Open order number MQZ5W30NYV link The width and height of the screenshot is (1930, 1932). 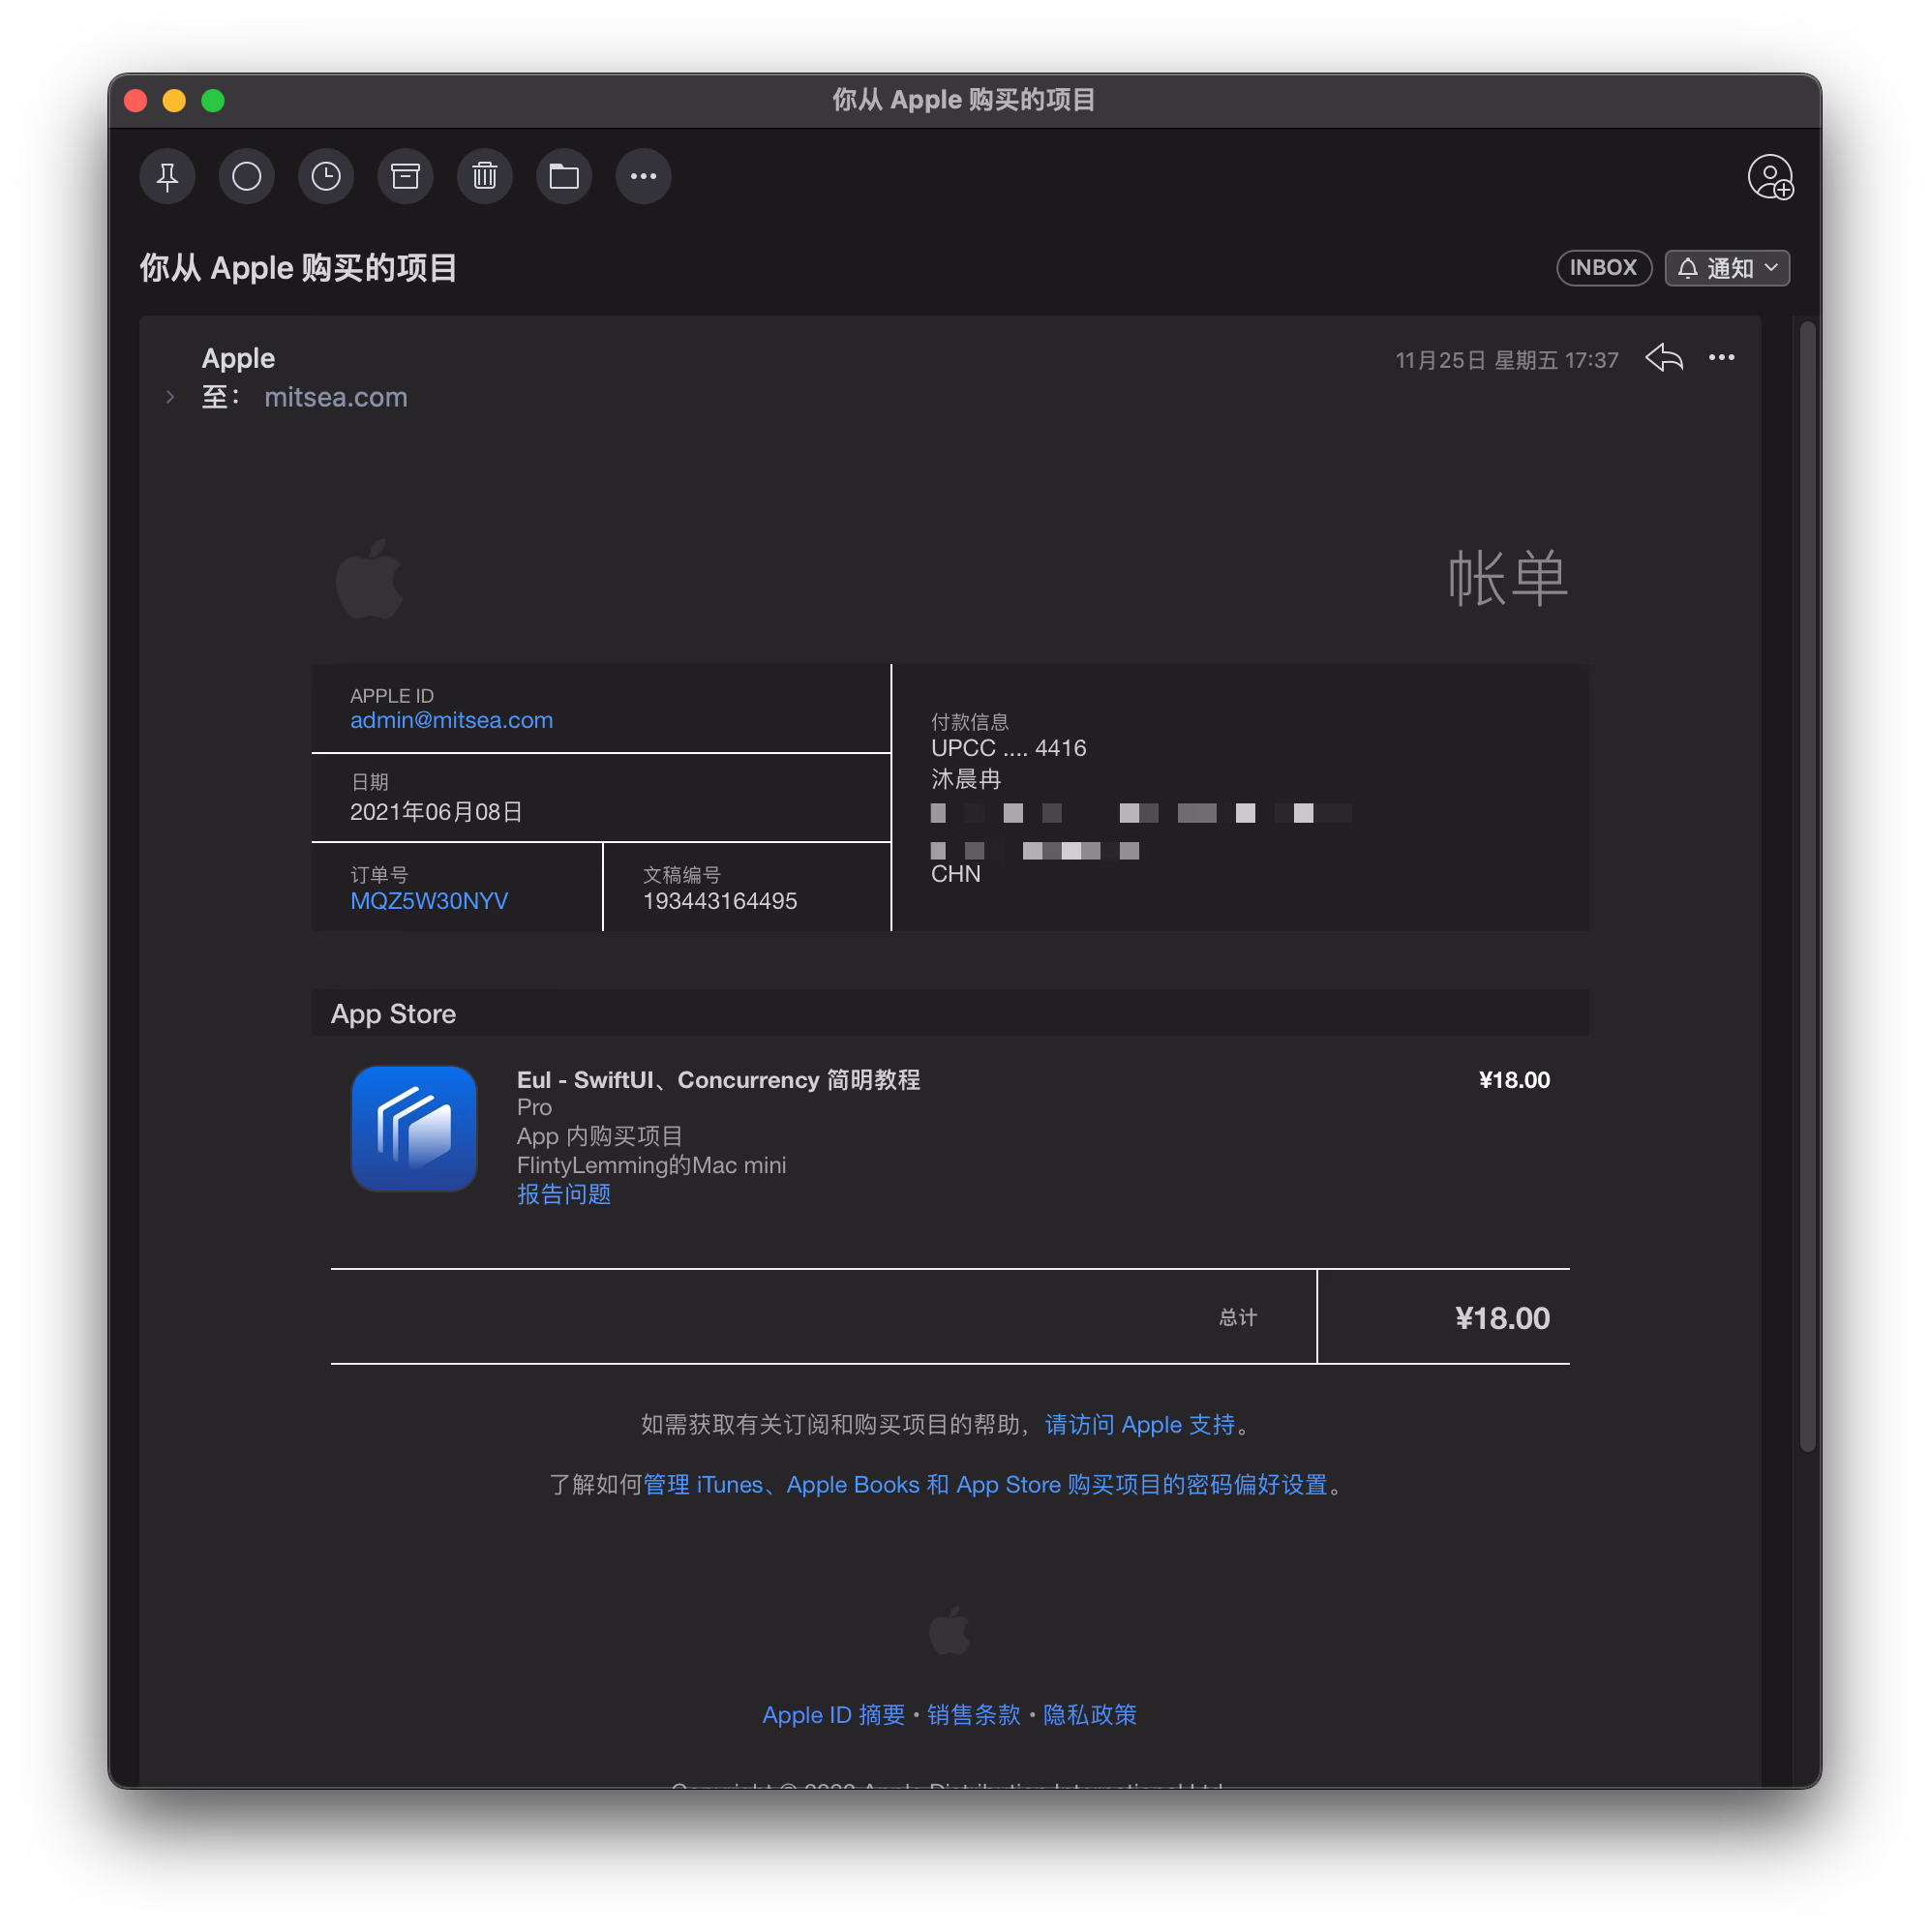(x=429, y=901)
